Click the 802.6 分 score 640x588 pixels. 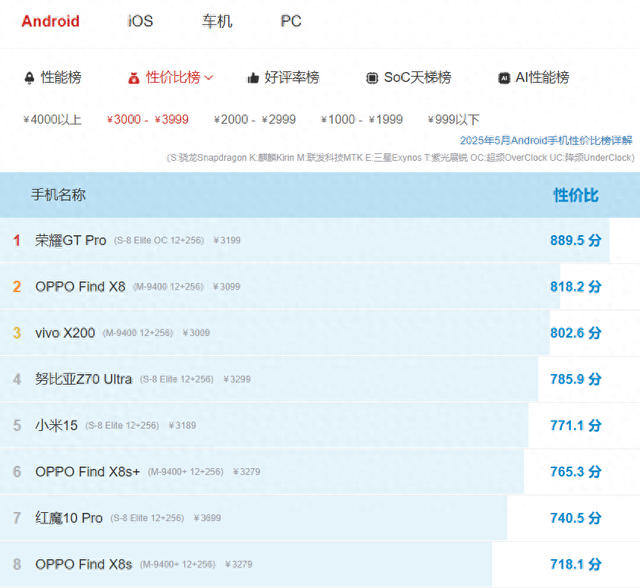pos(576,333)
